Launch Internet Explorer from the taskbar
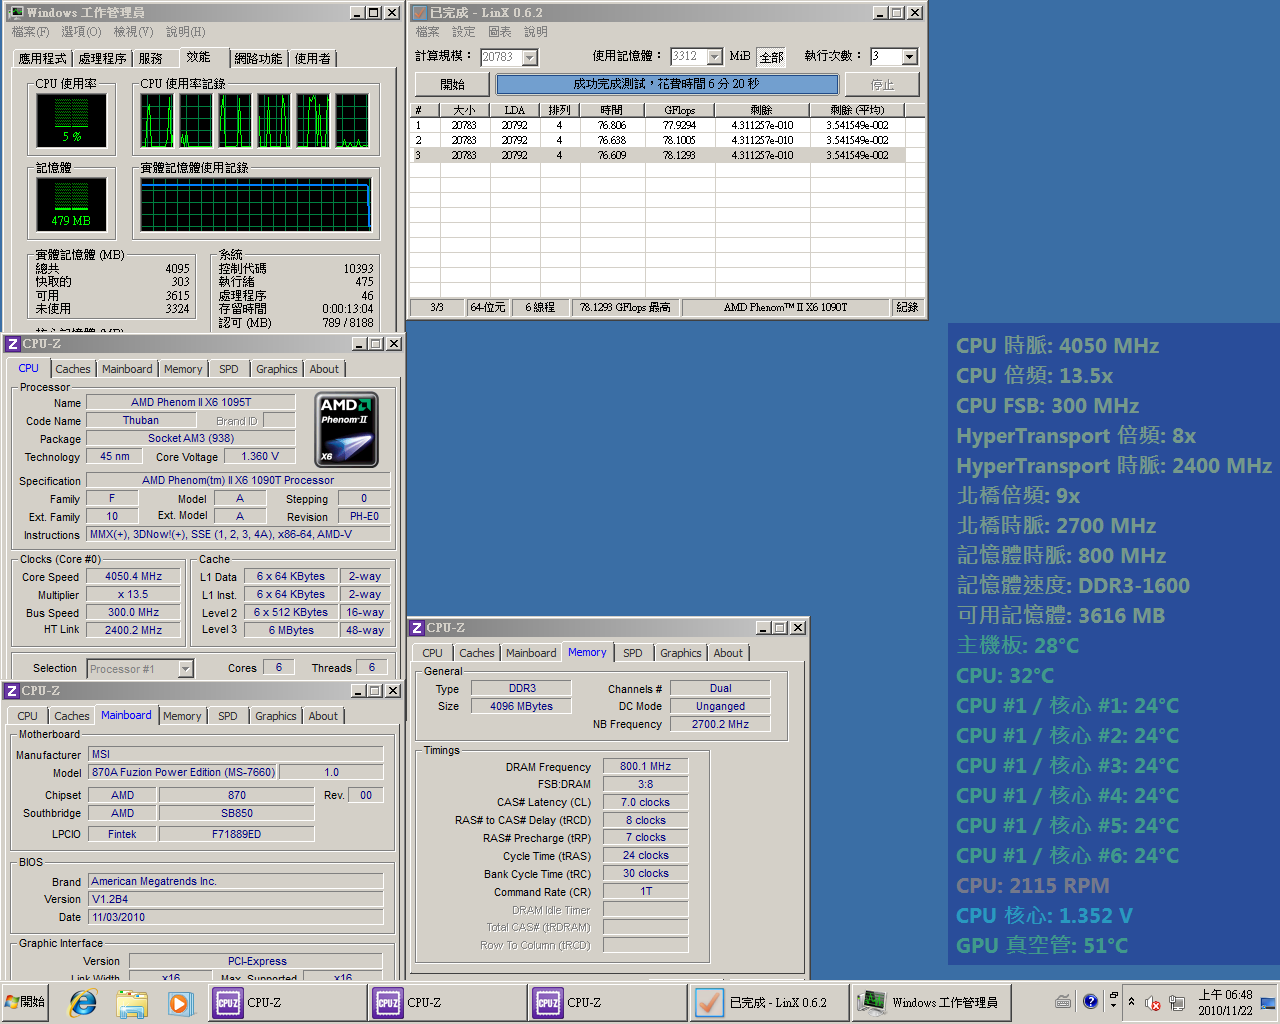 [x=82, y=1002]
